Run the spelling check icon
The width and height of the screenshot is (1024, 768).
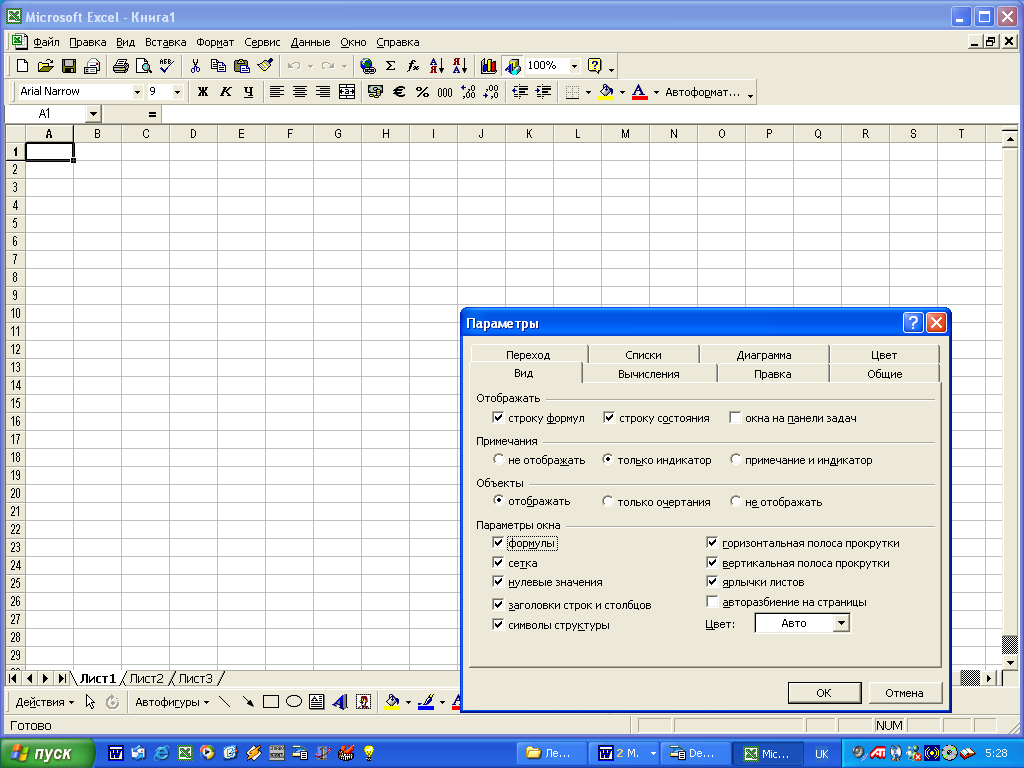167,65
